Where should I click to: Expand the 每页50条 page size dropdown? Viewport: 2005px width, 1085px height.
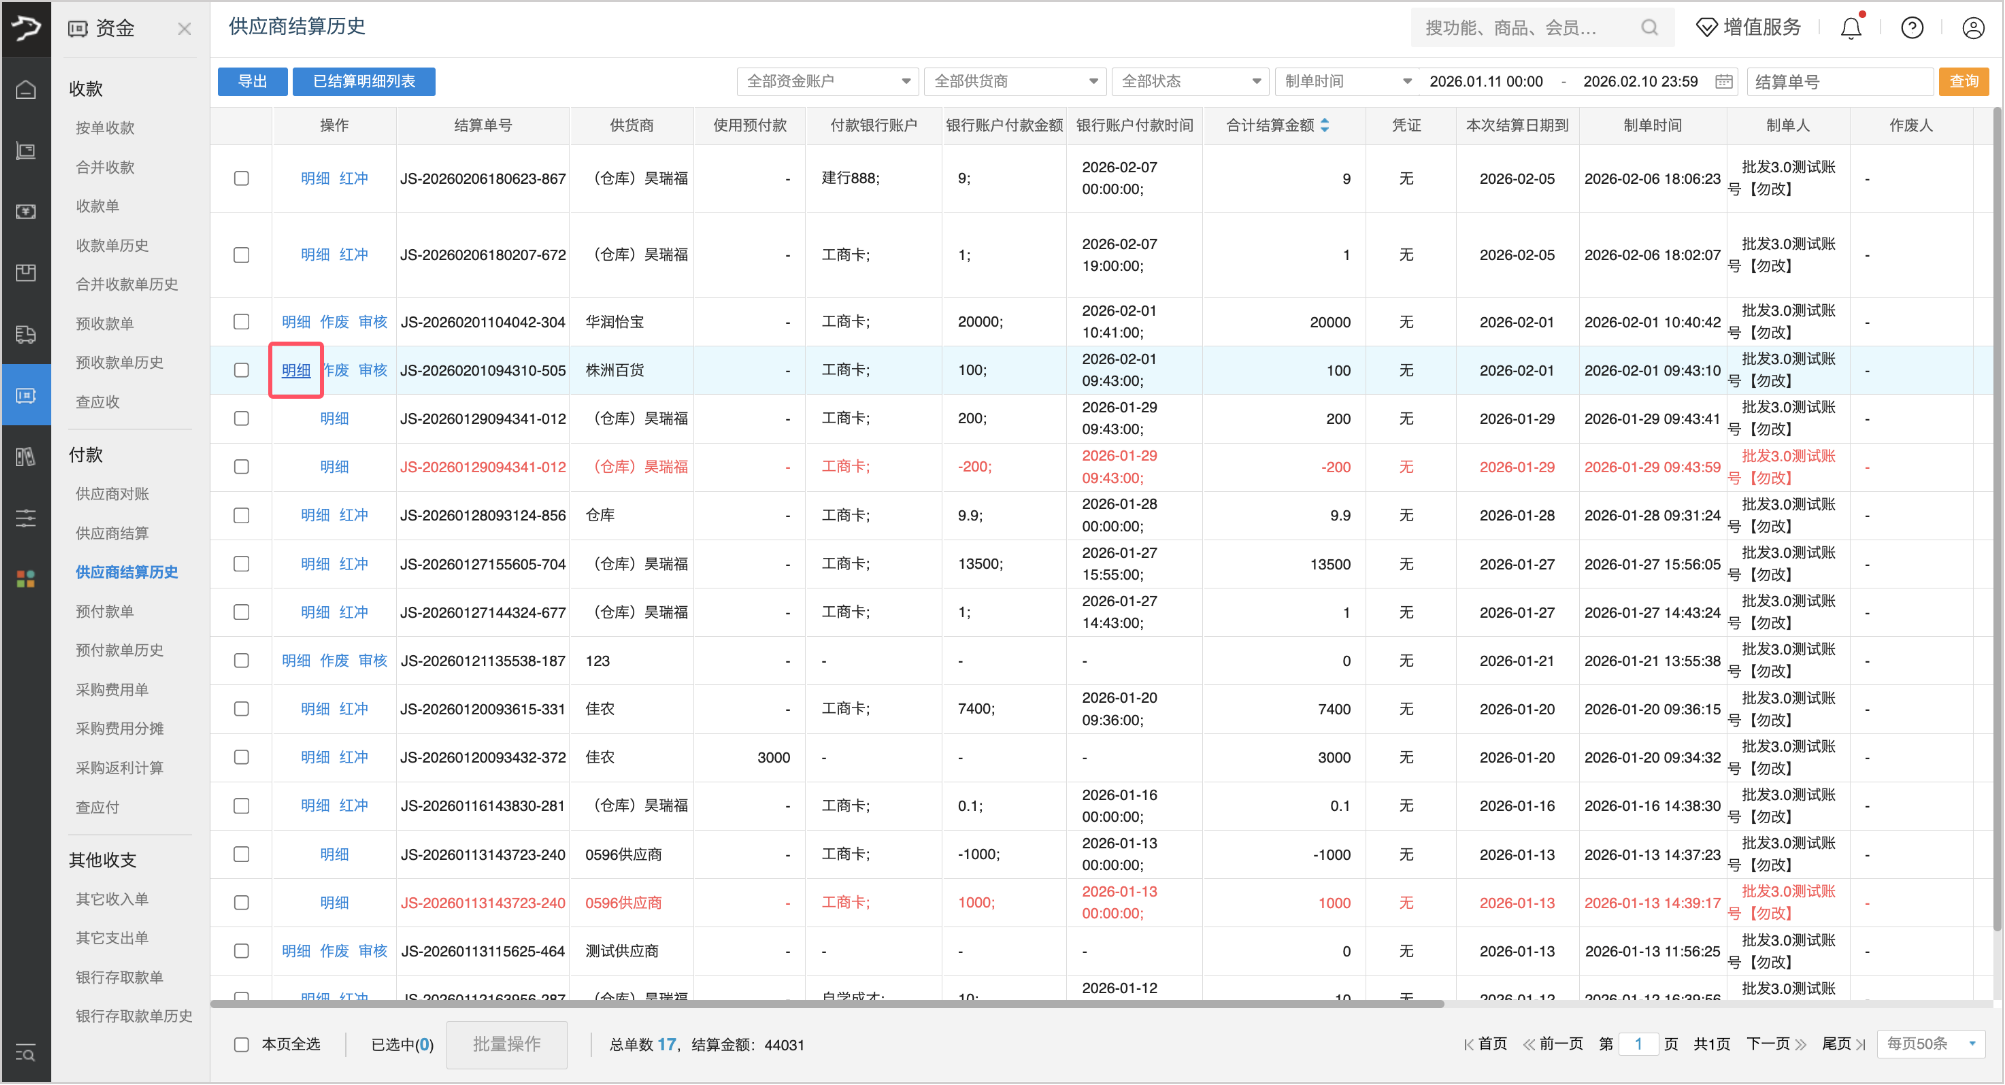coord(1931,1044)
